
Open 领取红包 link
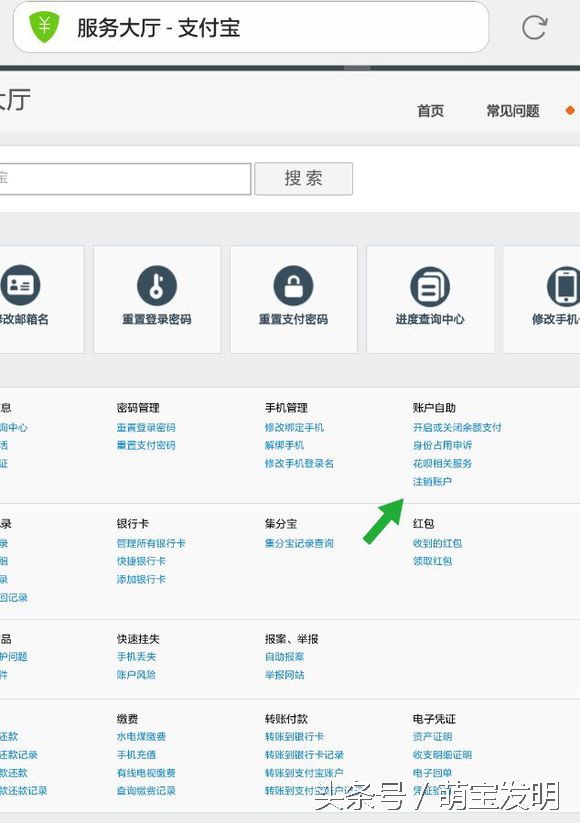point(432,561)
